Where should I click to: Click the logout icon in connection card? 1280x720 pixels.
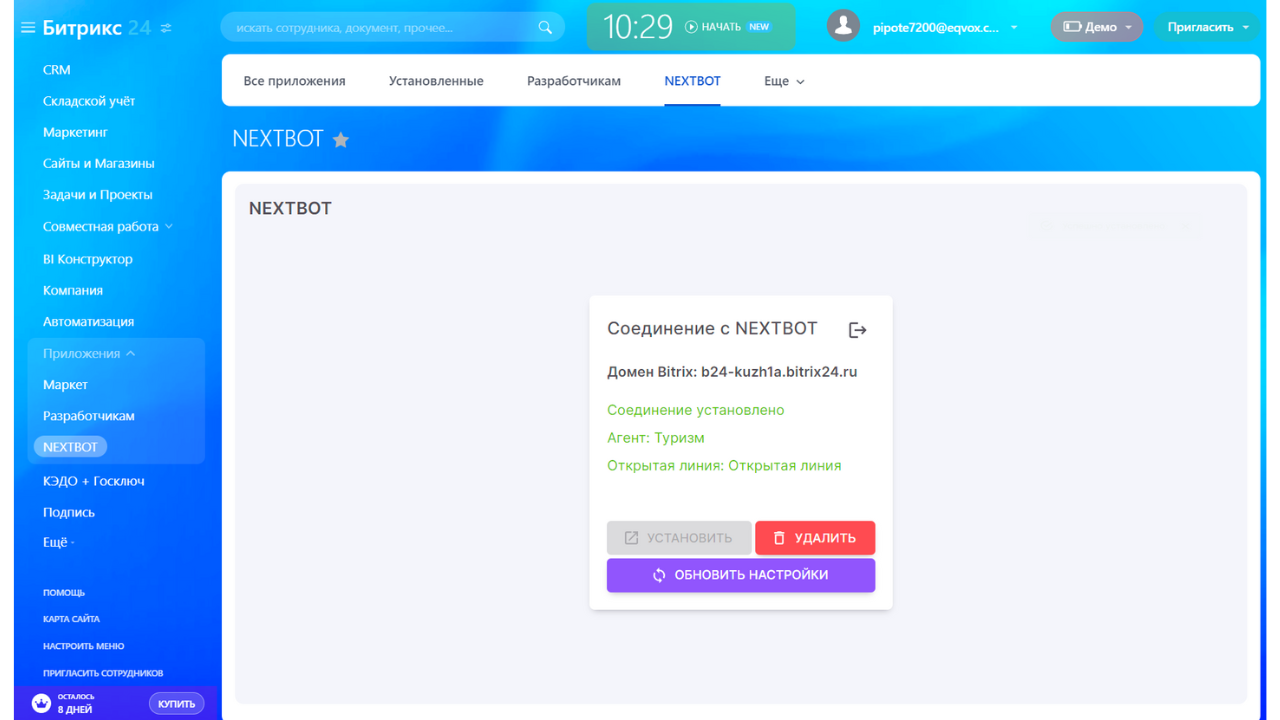pos(857,330)
